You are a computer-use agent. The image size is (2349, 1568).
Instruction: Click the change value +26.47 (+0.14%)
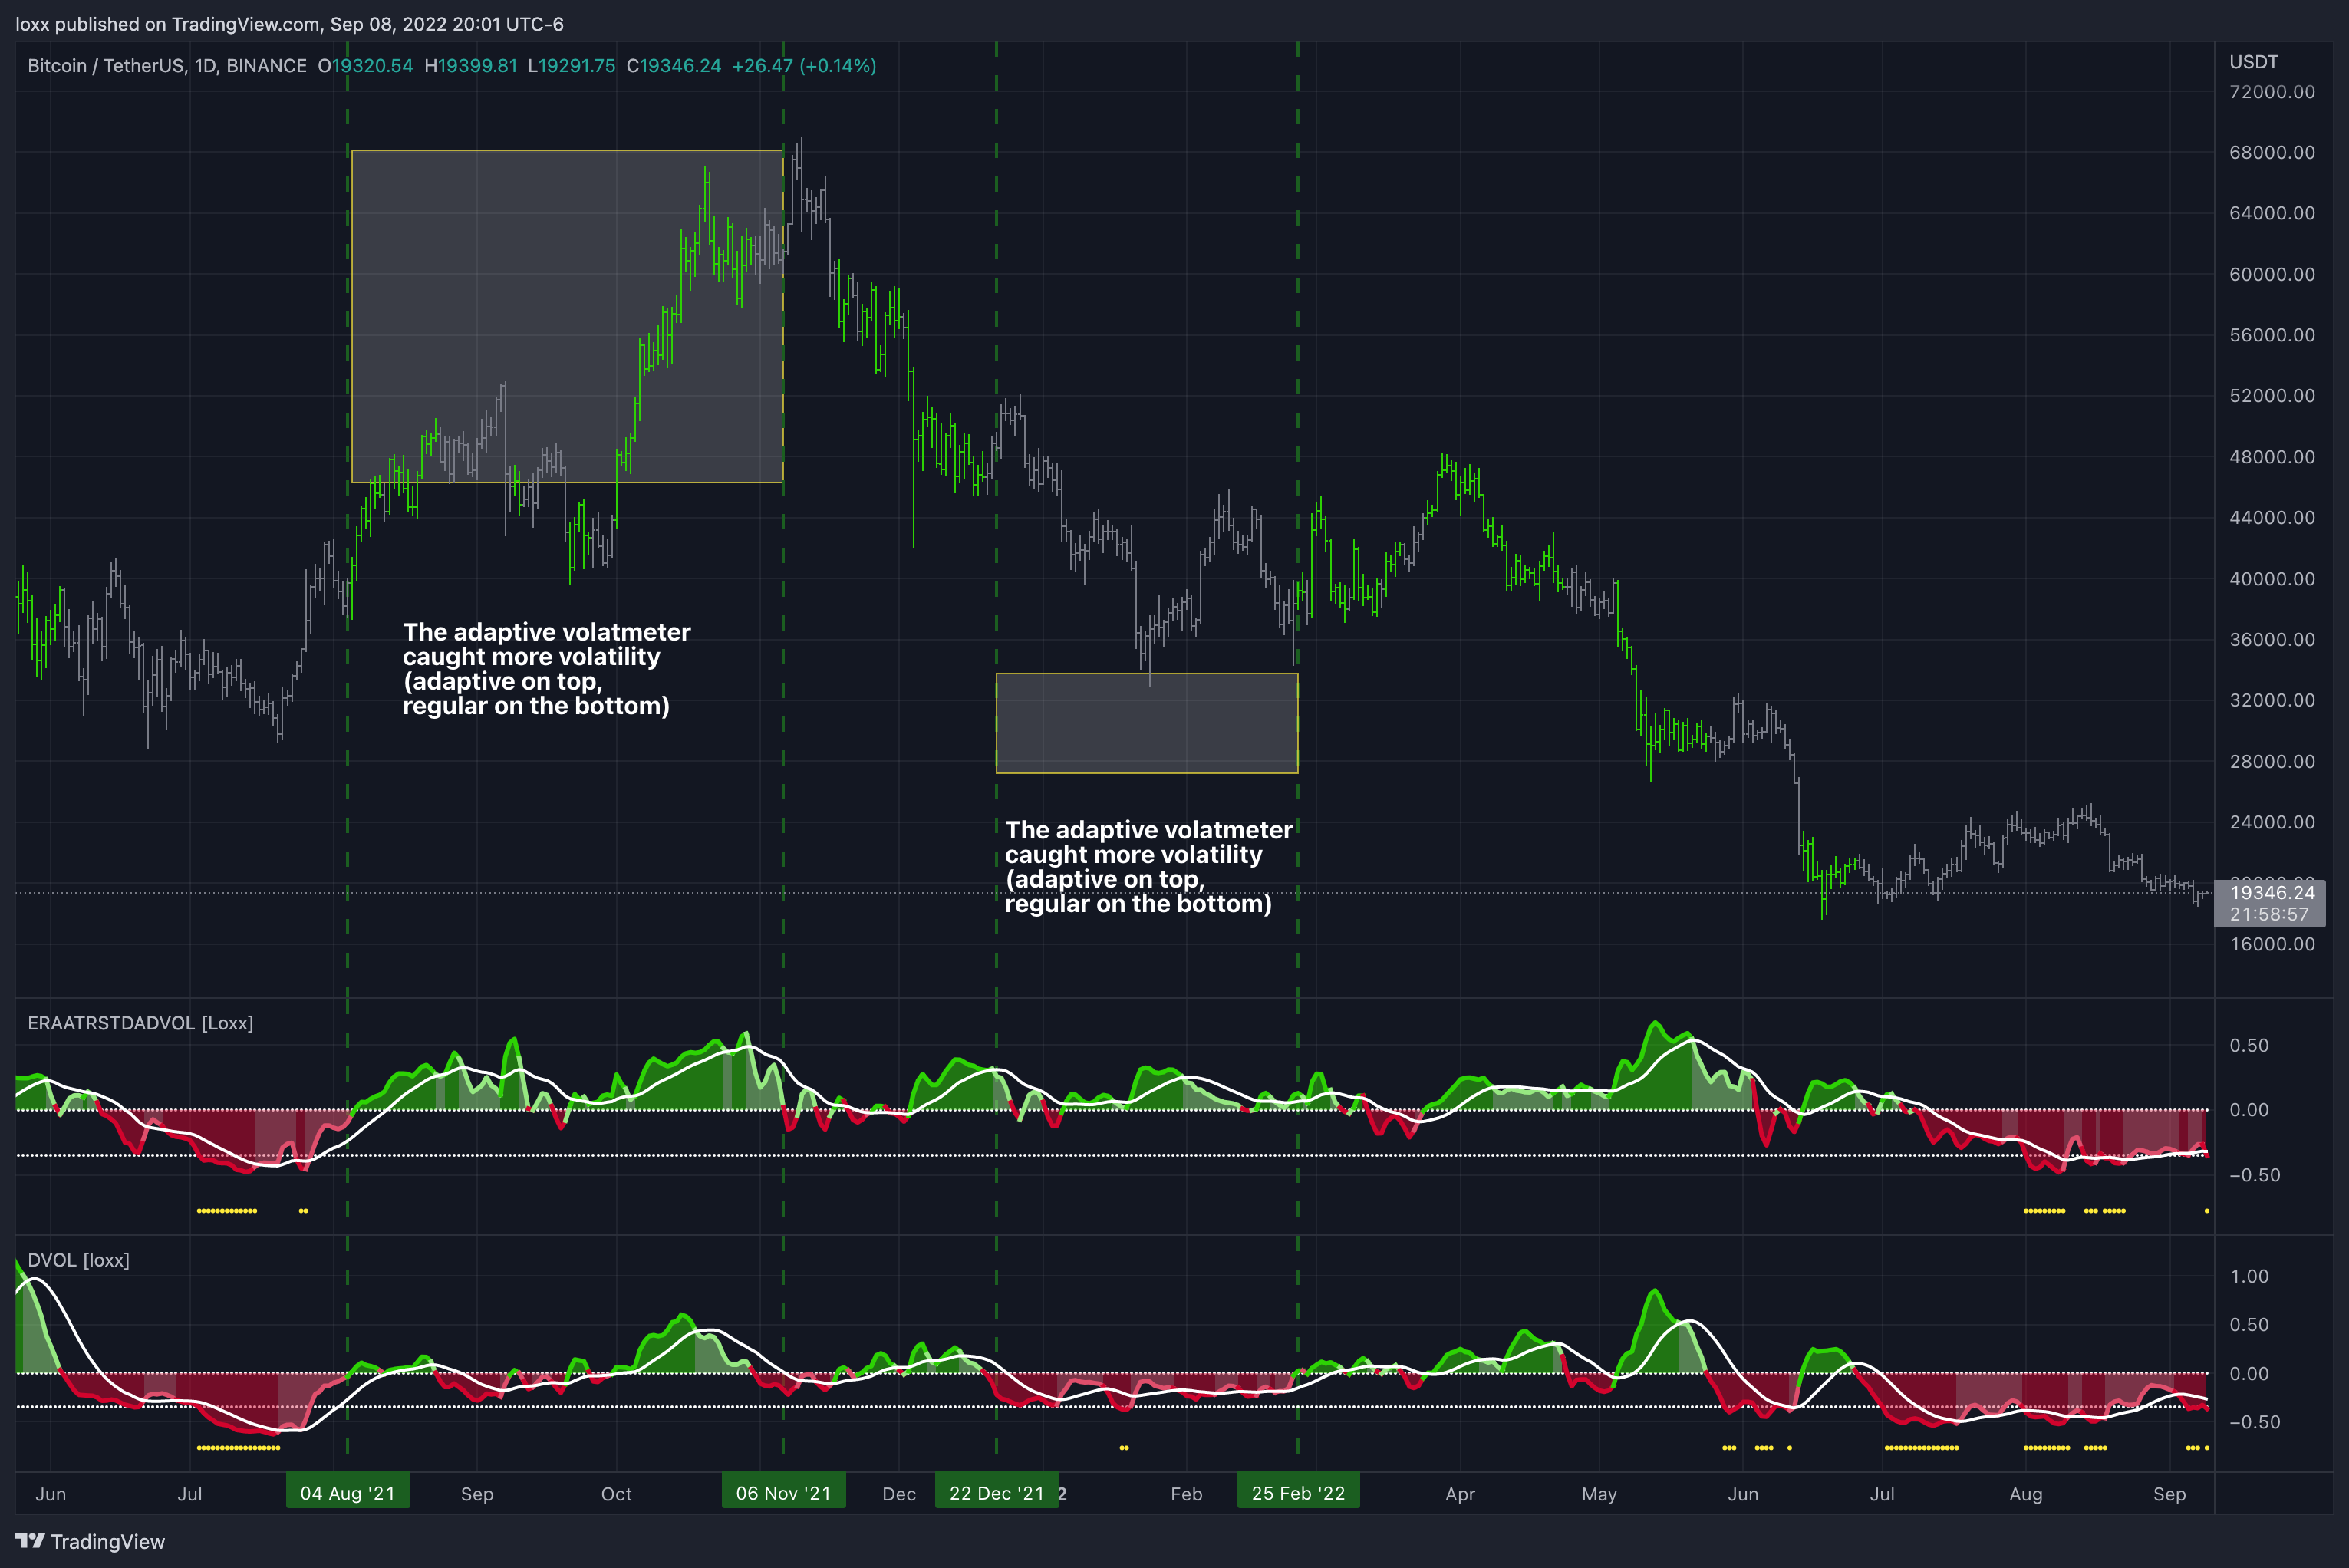(x=804, y=66)
